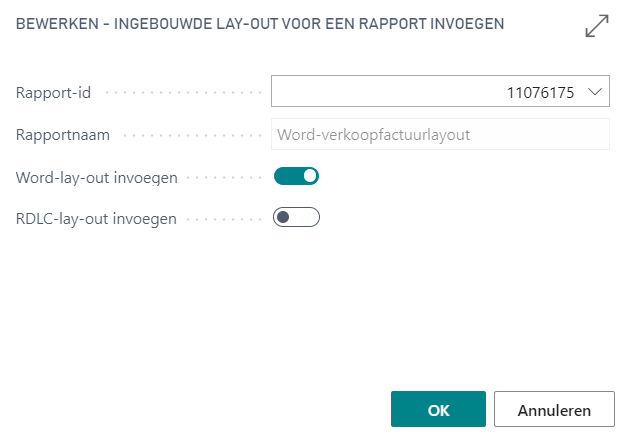Select the Rapportnaam text field

(x=440, y=135)
